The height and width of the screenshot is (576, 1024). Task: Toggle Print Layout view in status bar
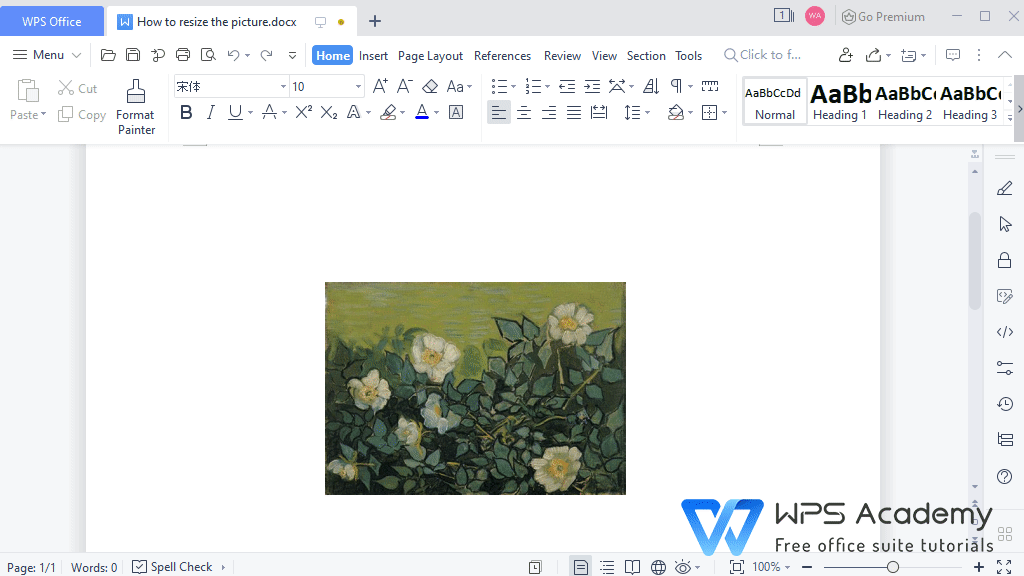pyautogui.click(x=580, y=567)
